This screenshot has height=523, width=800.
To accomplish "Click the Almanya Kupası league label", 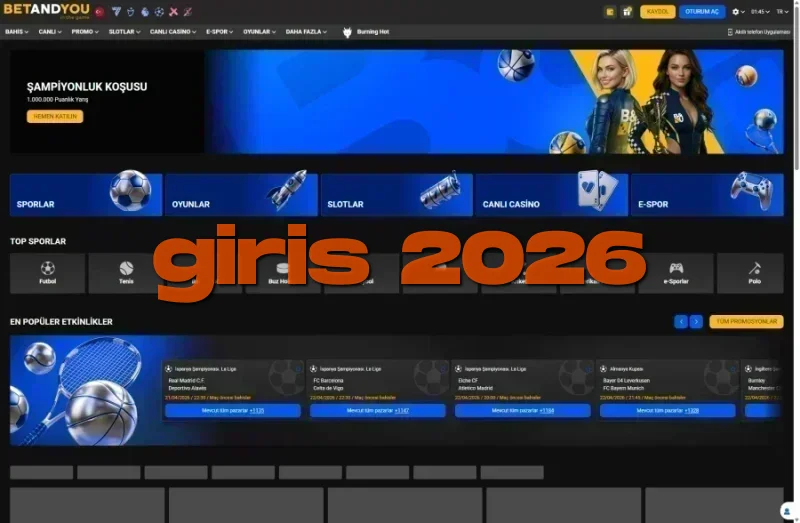I will point(627,369).
